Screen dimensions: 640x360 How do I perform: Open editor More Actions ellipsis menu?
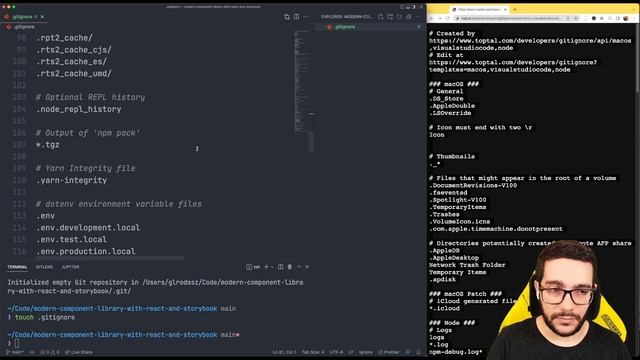click(306, 17)
